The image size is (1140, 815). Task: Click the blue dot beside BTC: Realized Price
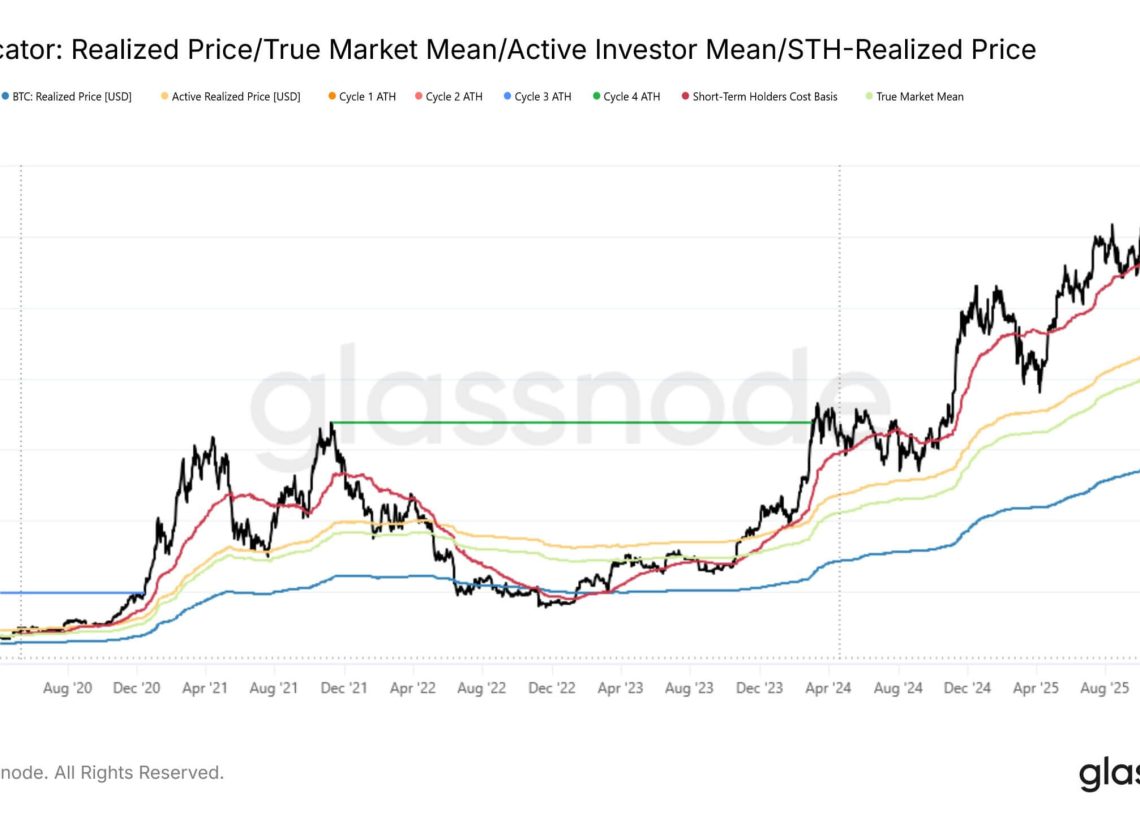(x=5, y=97)
